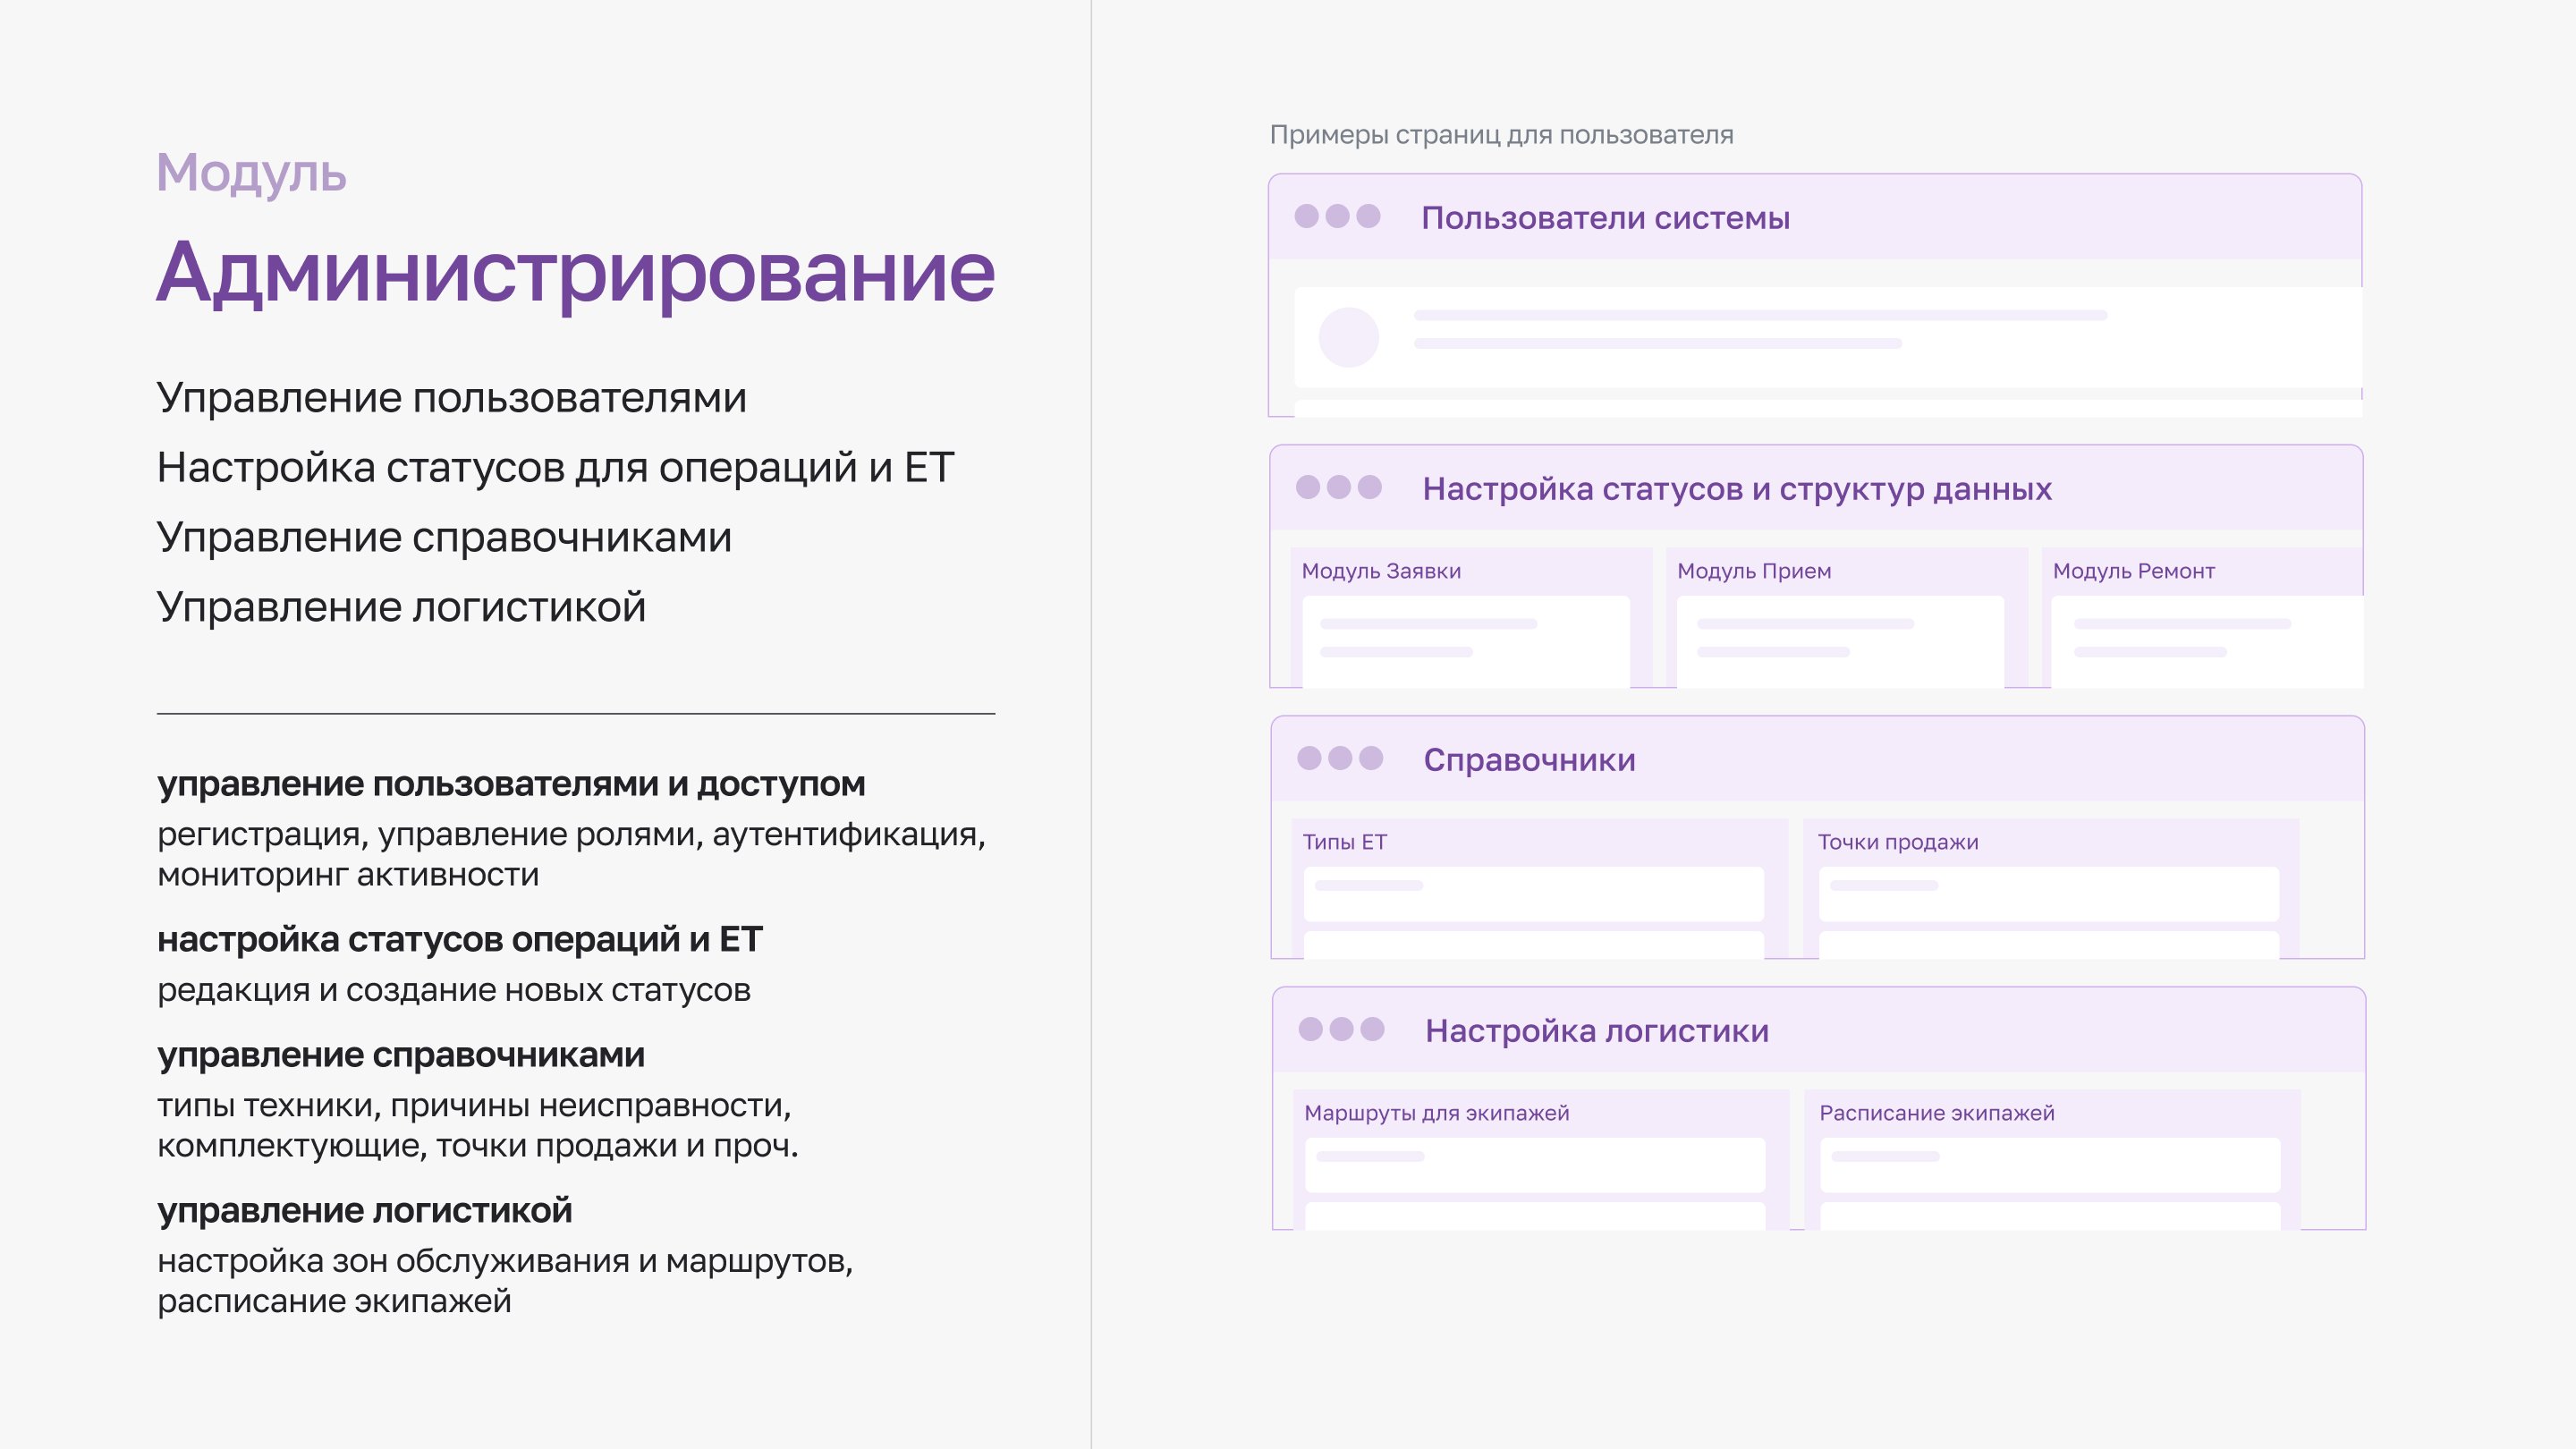Click window dots in Пользователи системы header
Viewport: 2576px width, 1449px height.
pos(1337,216)
